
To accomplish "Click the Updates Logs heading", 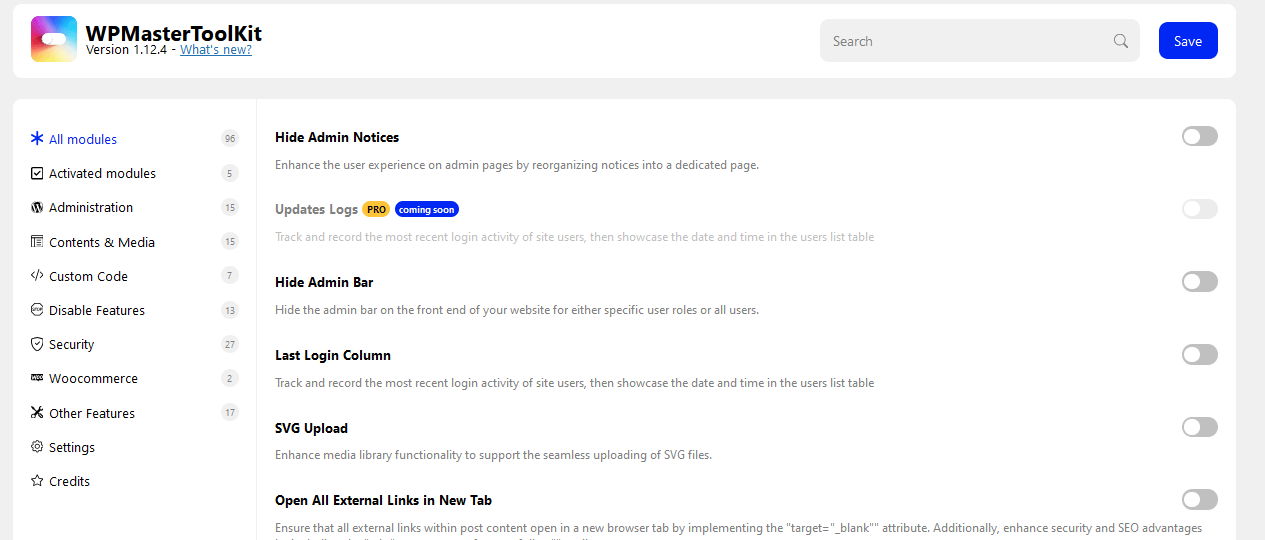I will (x=316, y=209).
